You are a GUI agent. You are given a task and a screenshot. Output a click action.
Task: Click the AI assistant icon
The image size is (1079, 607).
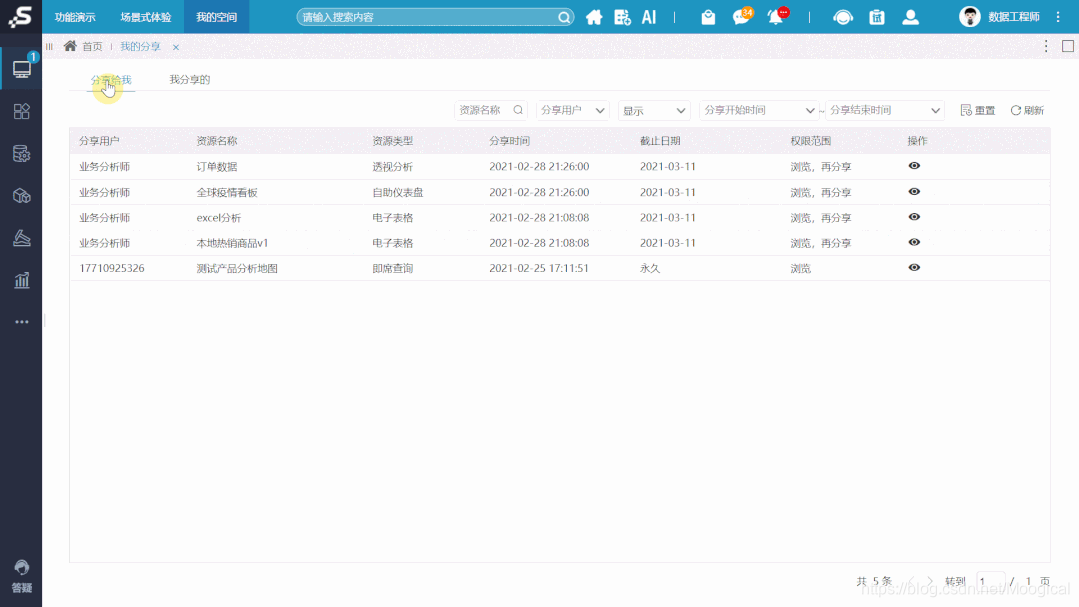pos(649,17)
